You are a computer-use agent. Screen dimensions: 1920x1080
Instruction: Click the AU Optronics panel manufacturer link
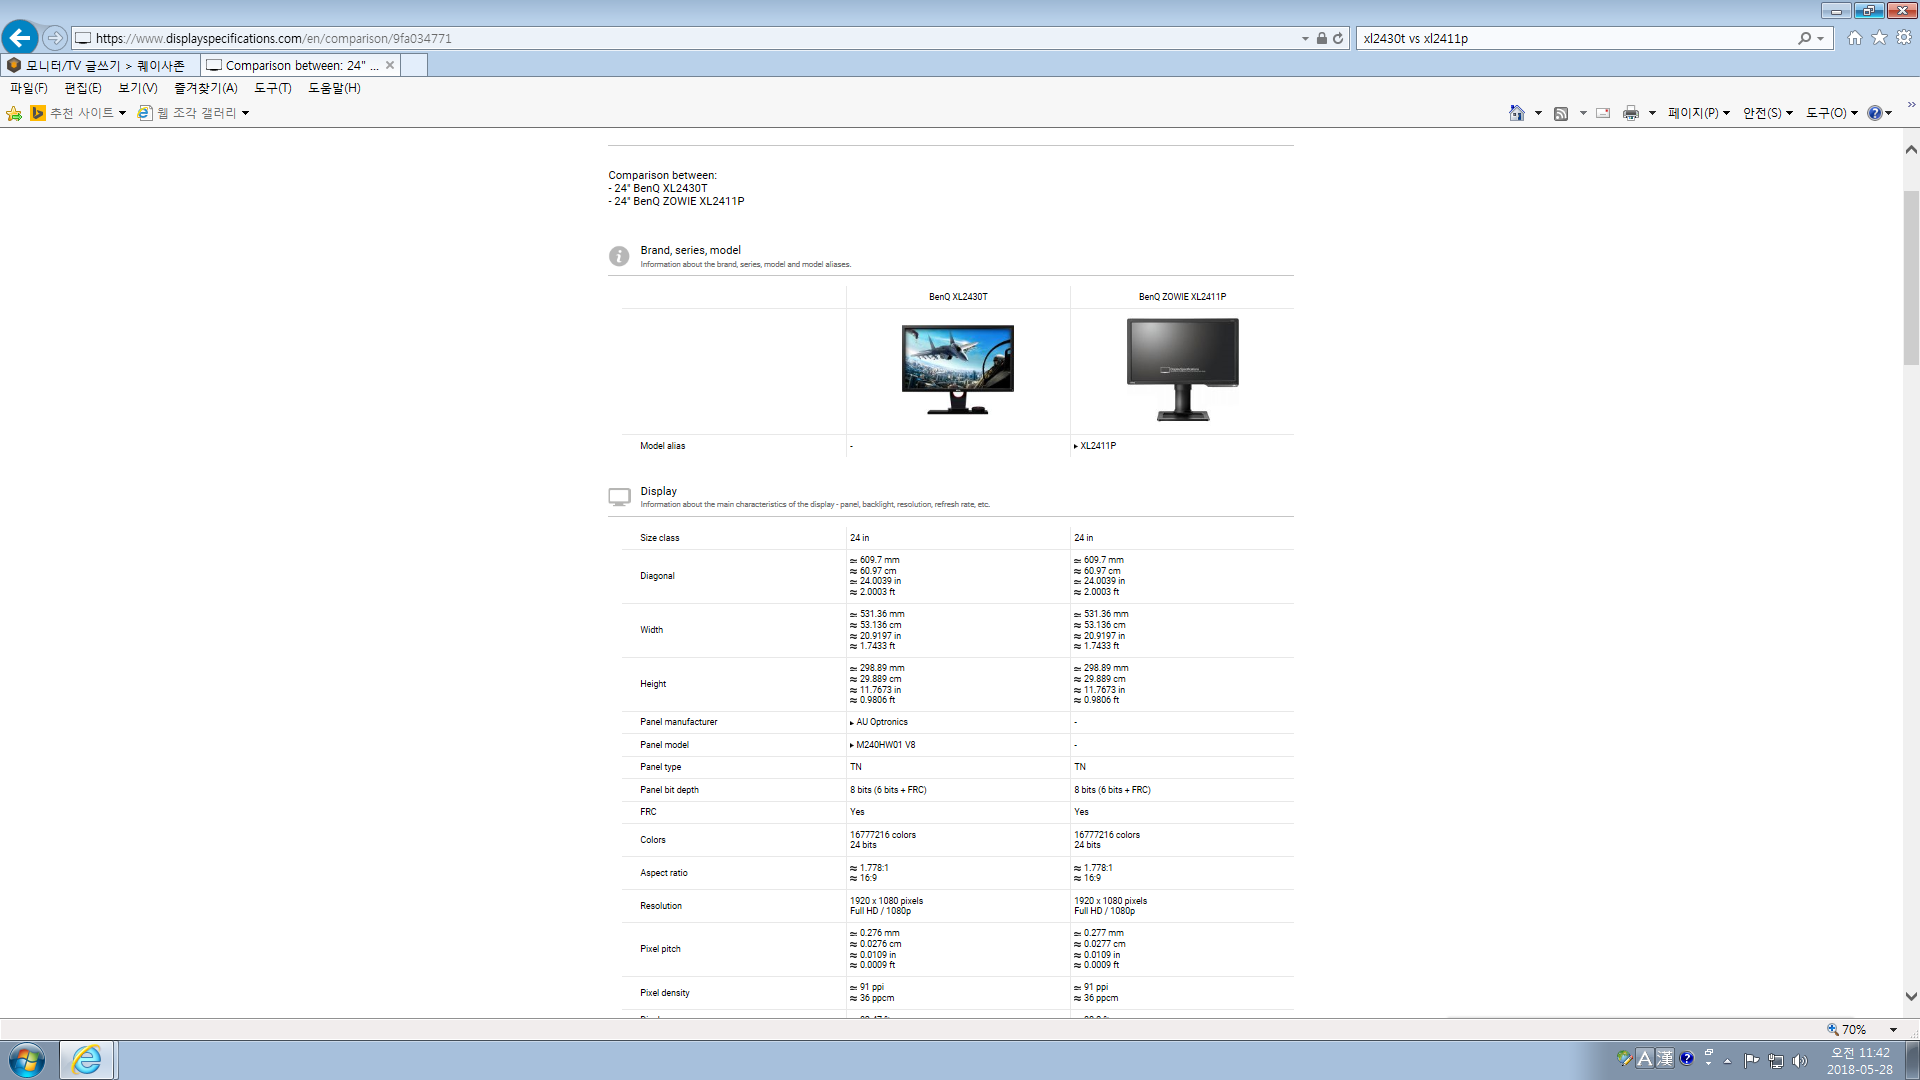click(881, 722)
